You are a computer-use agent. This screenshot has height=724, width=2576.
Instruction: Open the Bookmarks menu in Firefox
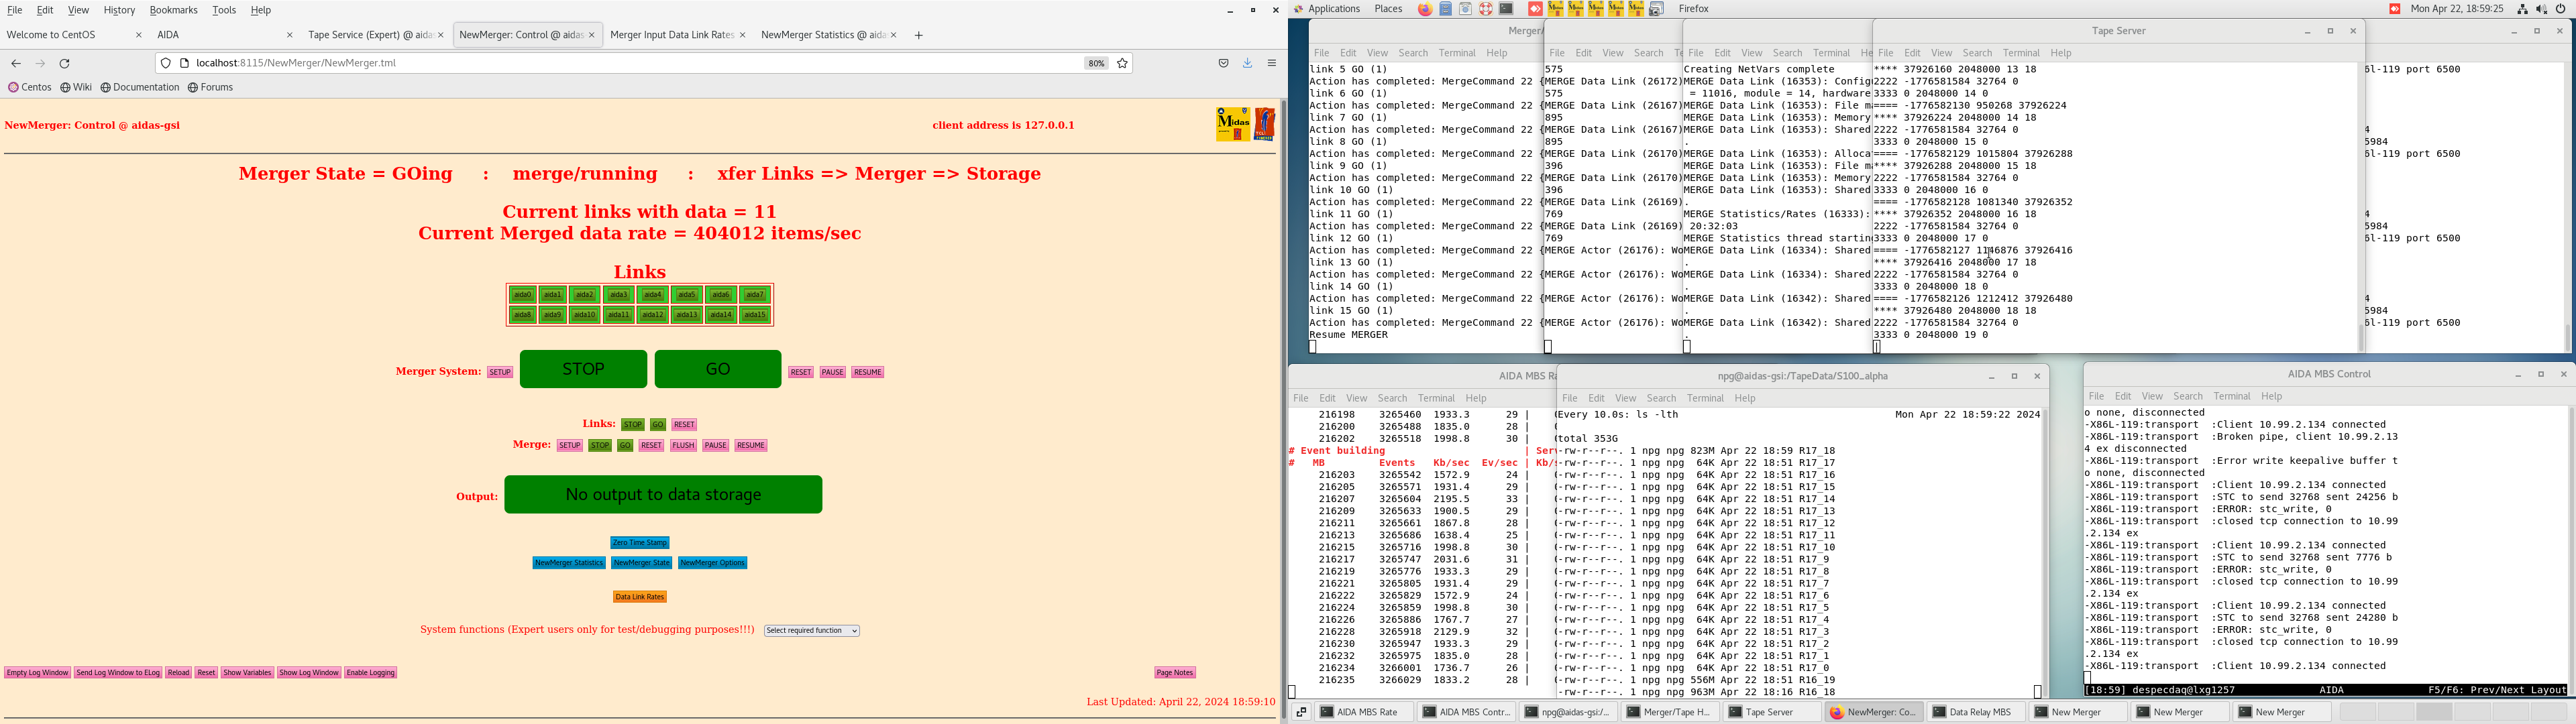click(173, 10)
